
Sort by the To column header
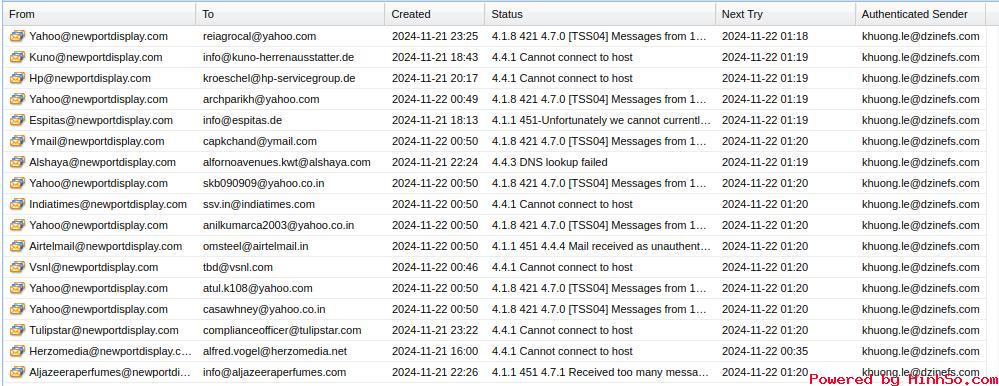290,14
